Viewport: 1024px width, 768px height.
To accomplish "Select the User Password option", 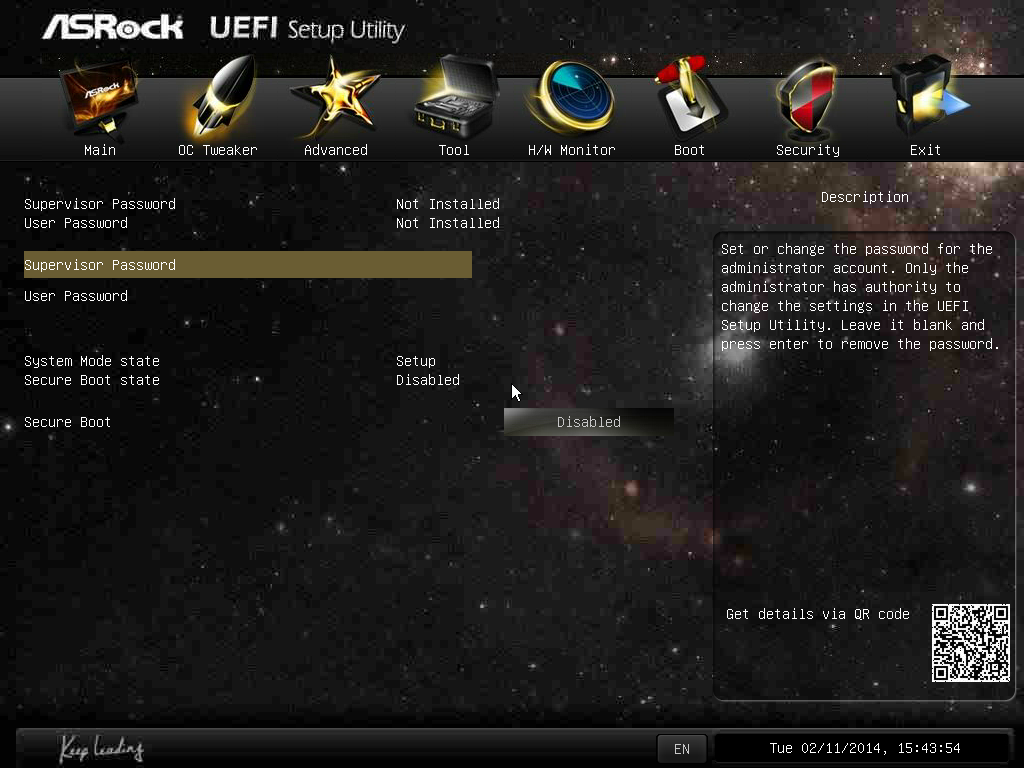I will (x=76, y=296).
